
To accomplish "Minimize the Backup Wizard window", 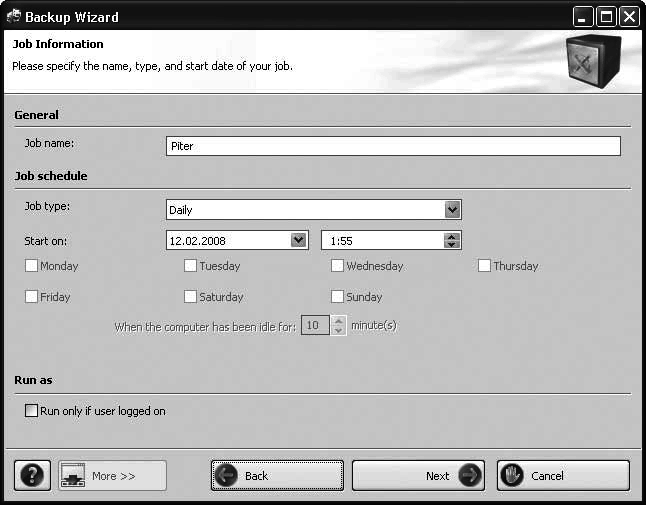I will (x=583, y=17).
